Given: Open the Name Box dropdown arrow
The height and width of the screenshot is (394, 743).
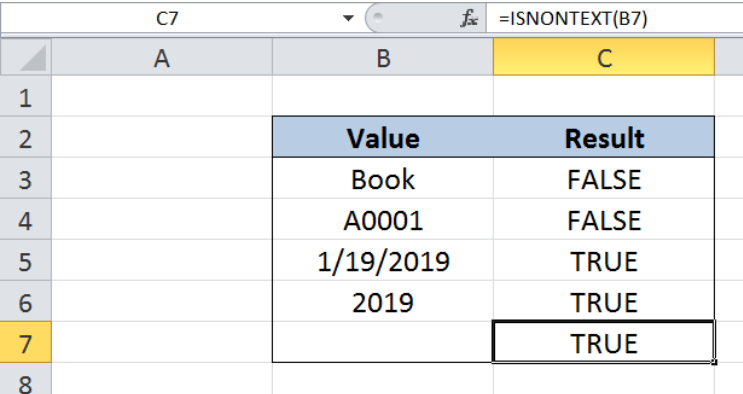Looking at the screenshot, I should pos(348,18).
